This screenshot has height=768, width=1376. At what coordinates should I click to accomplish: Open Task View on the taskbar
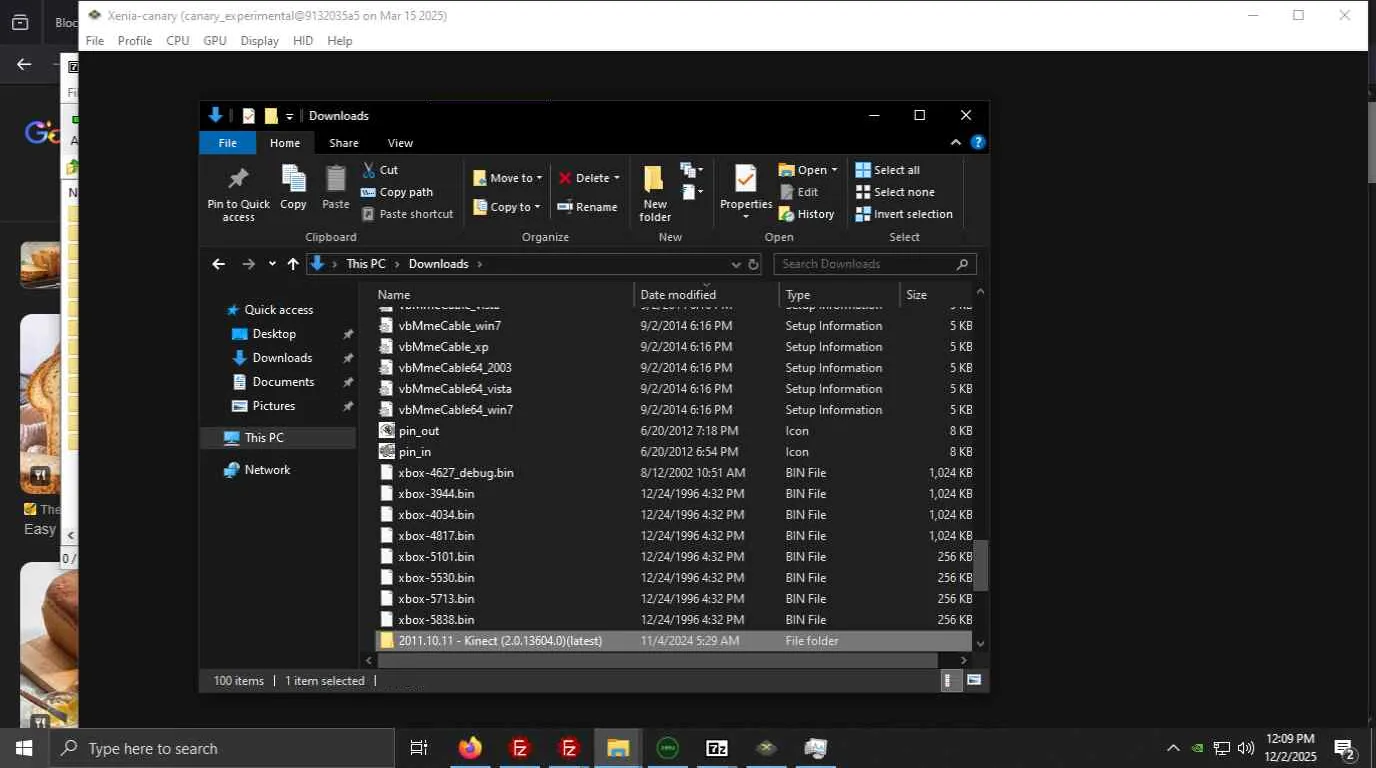point(419,748)
